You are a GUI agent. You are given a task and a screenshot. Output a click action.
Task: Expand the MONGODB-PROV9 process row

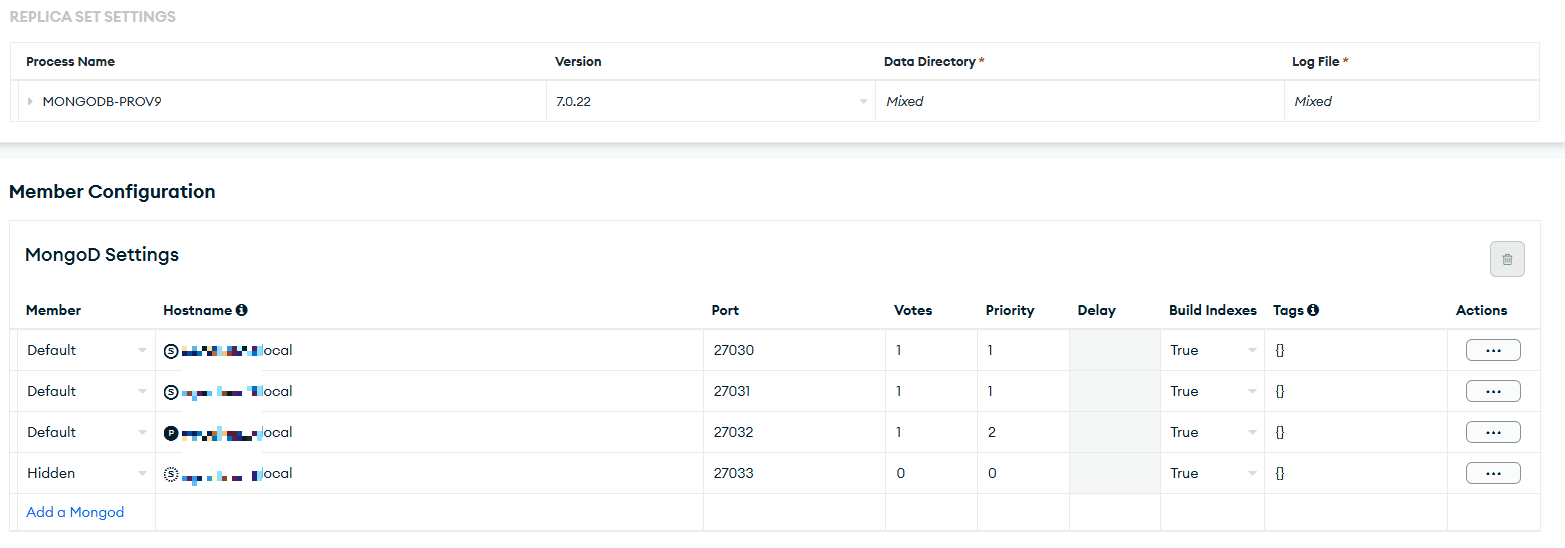point(30,101)
